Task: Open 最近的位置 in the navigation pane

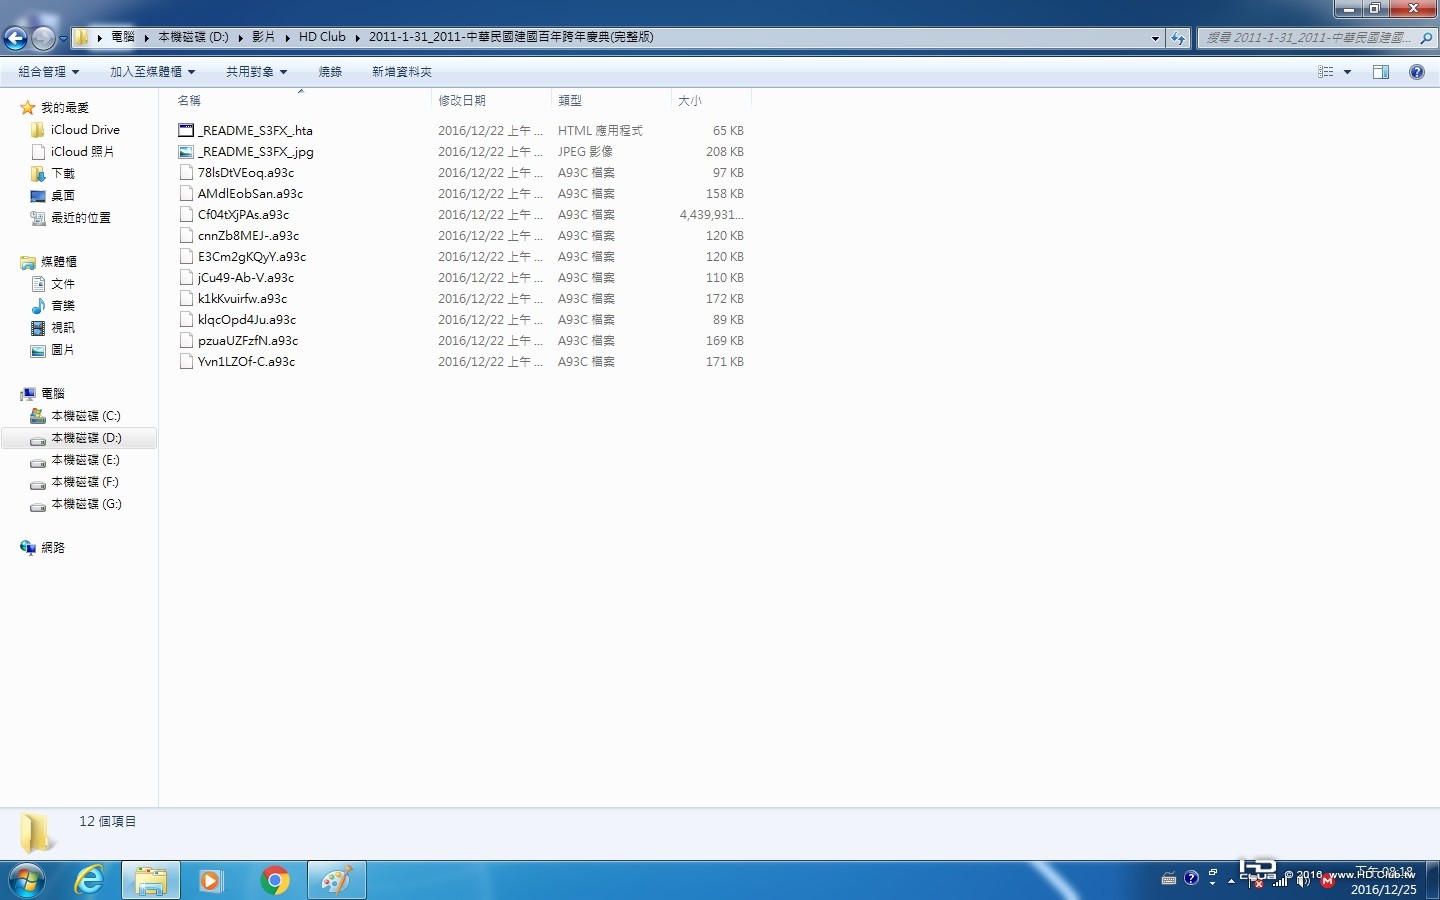Action: 81,218
